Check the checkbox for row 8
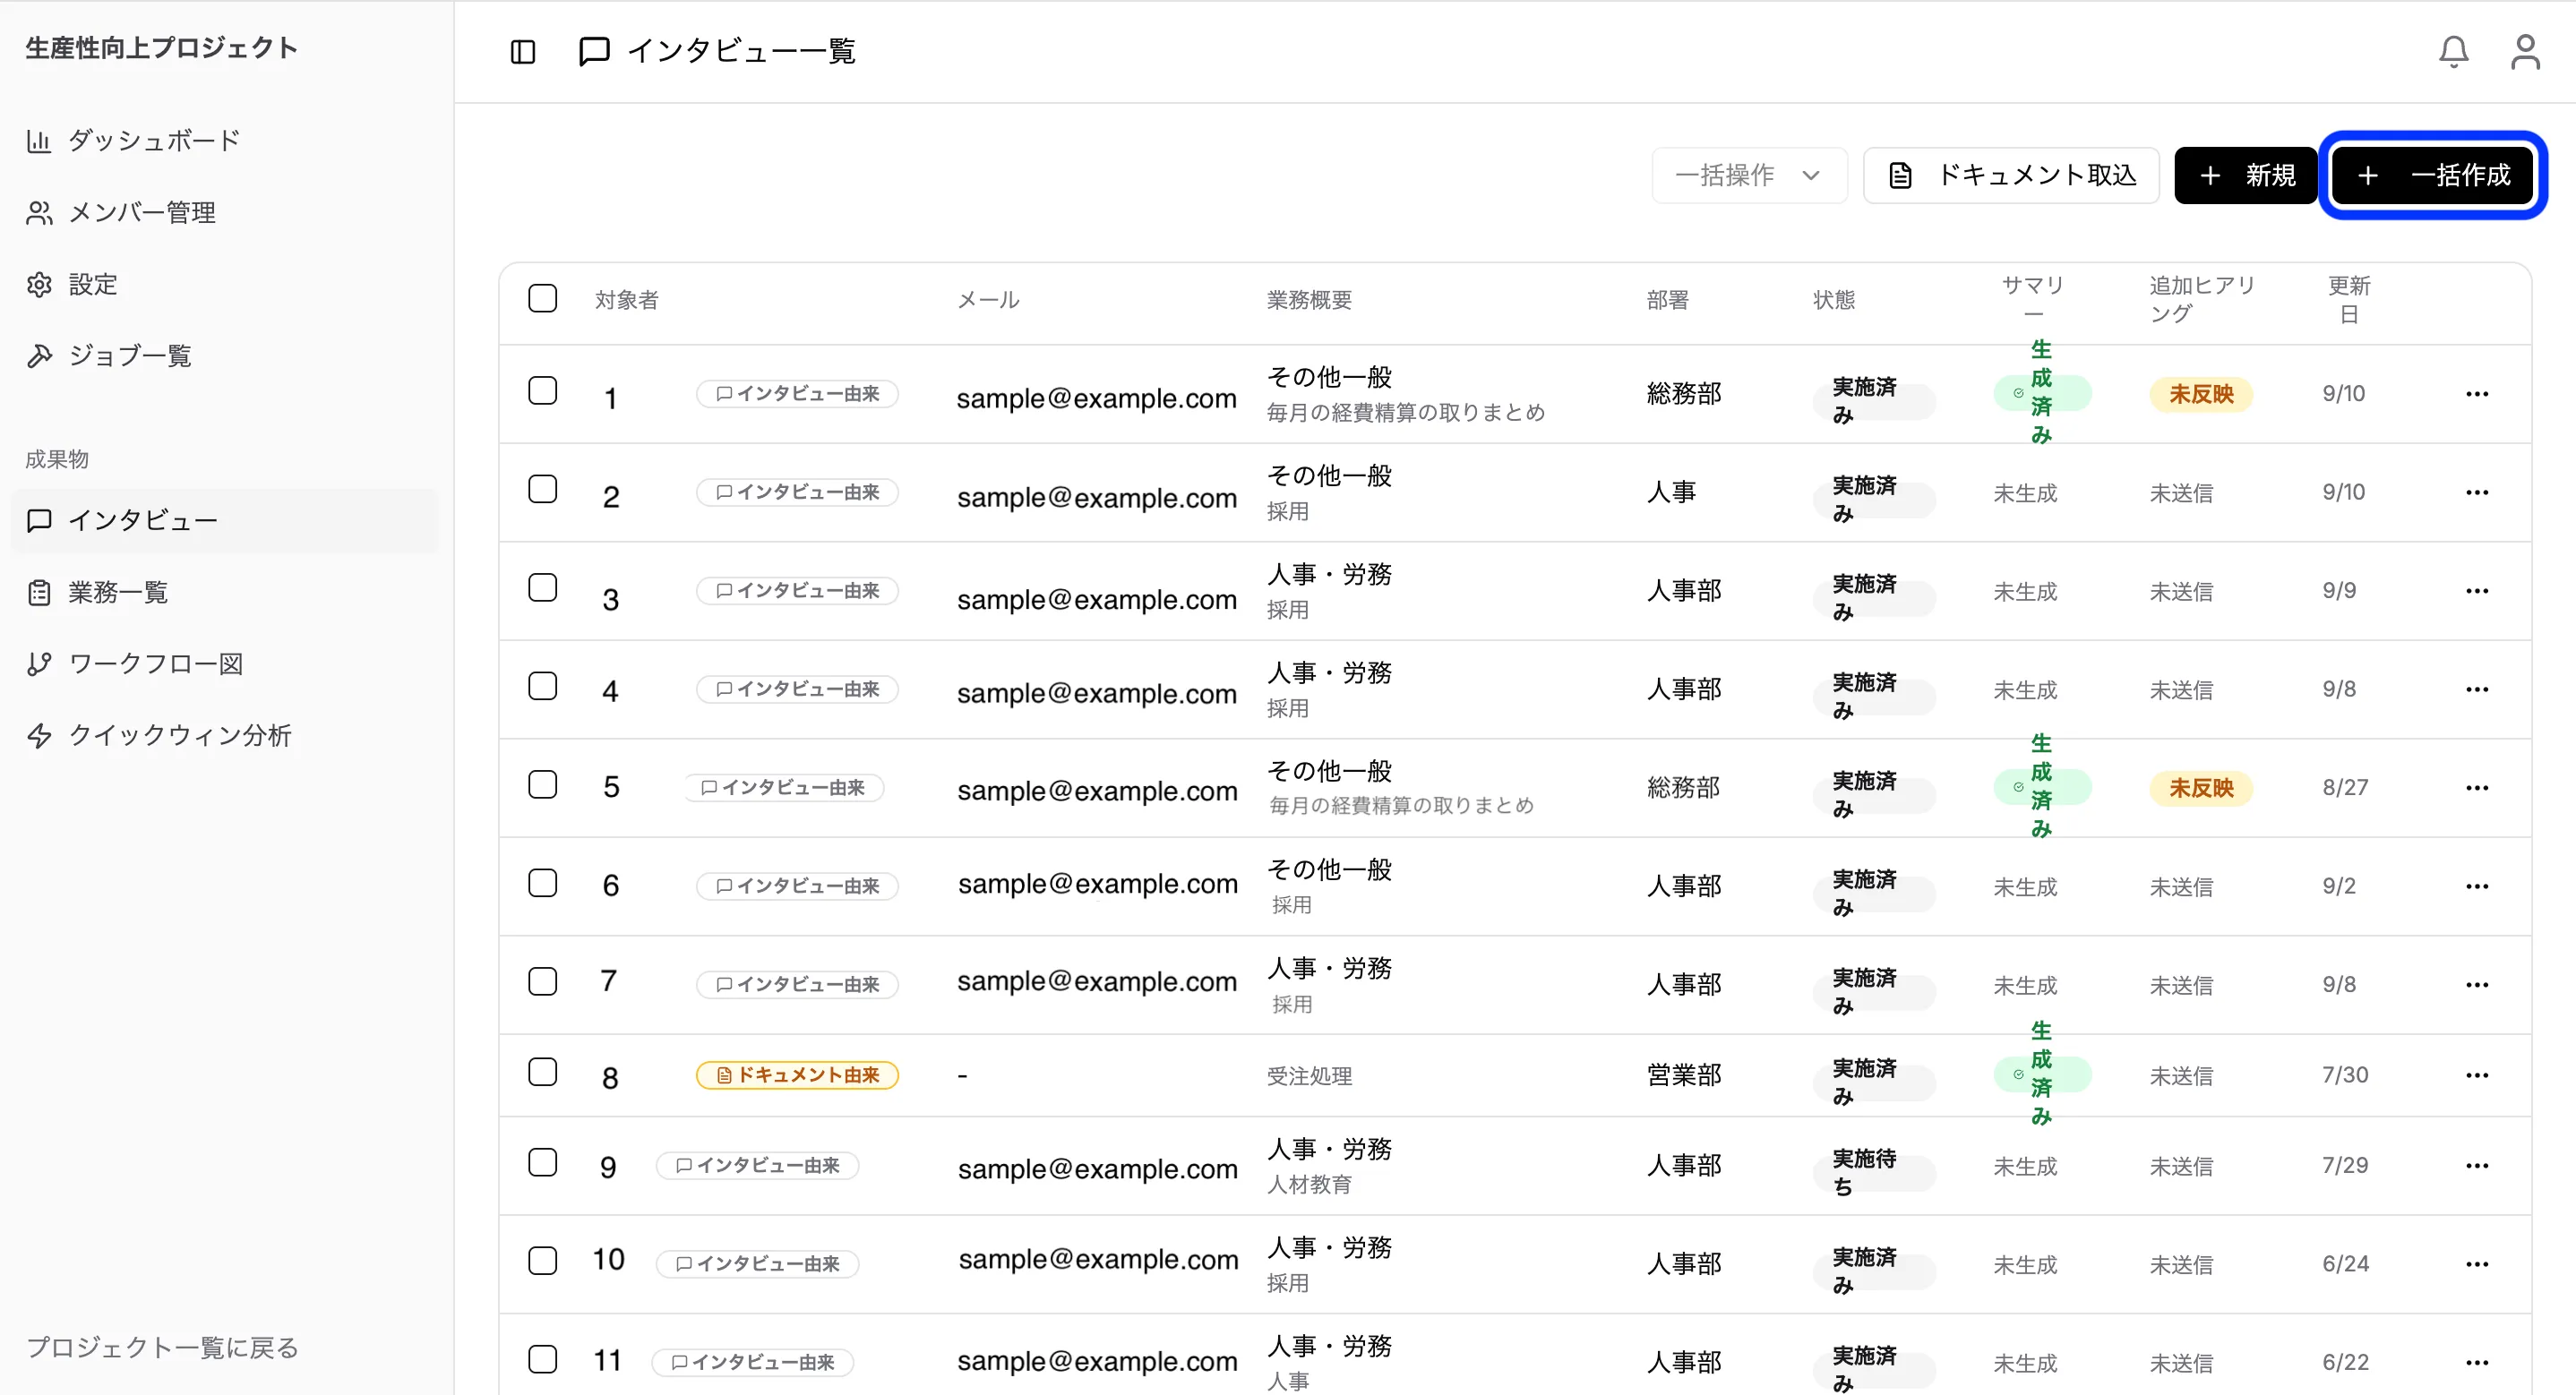The height and width of the screenshot is (1395, 2576). coord(542,1072)
